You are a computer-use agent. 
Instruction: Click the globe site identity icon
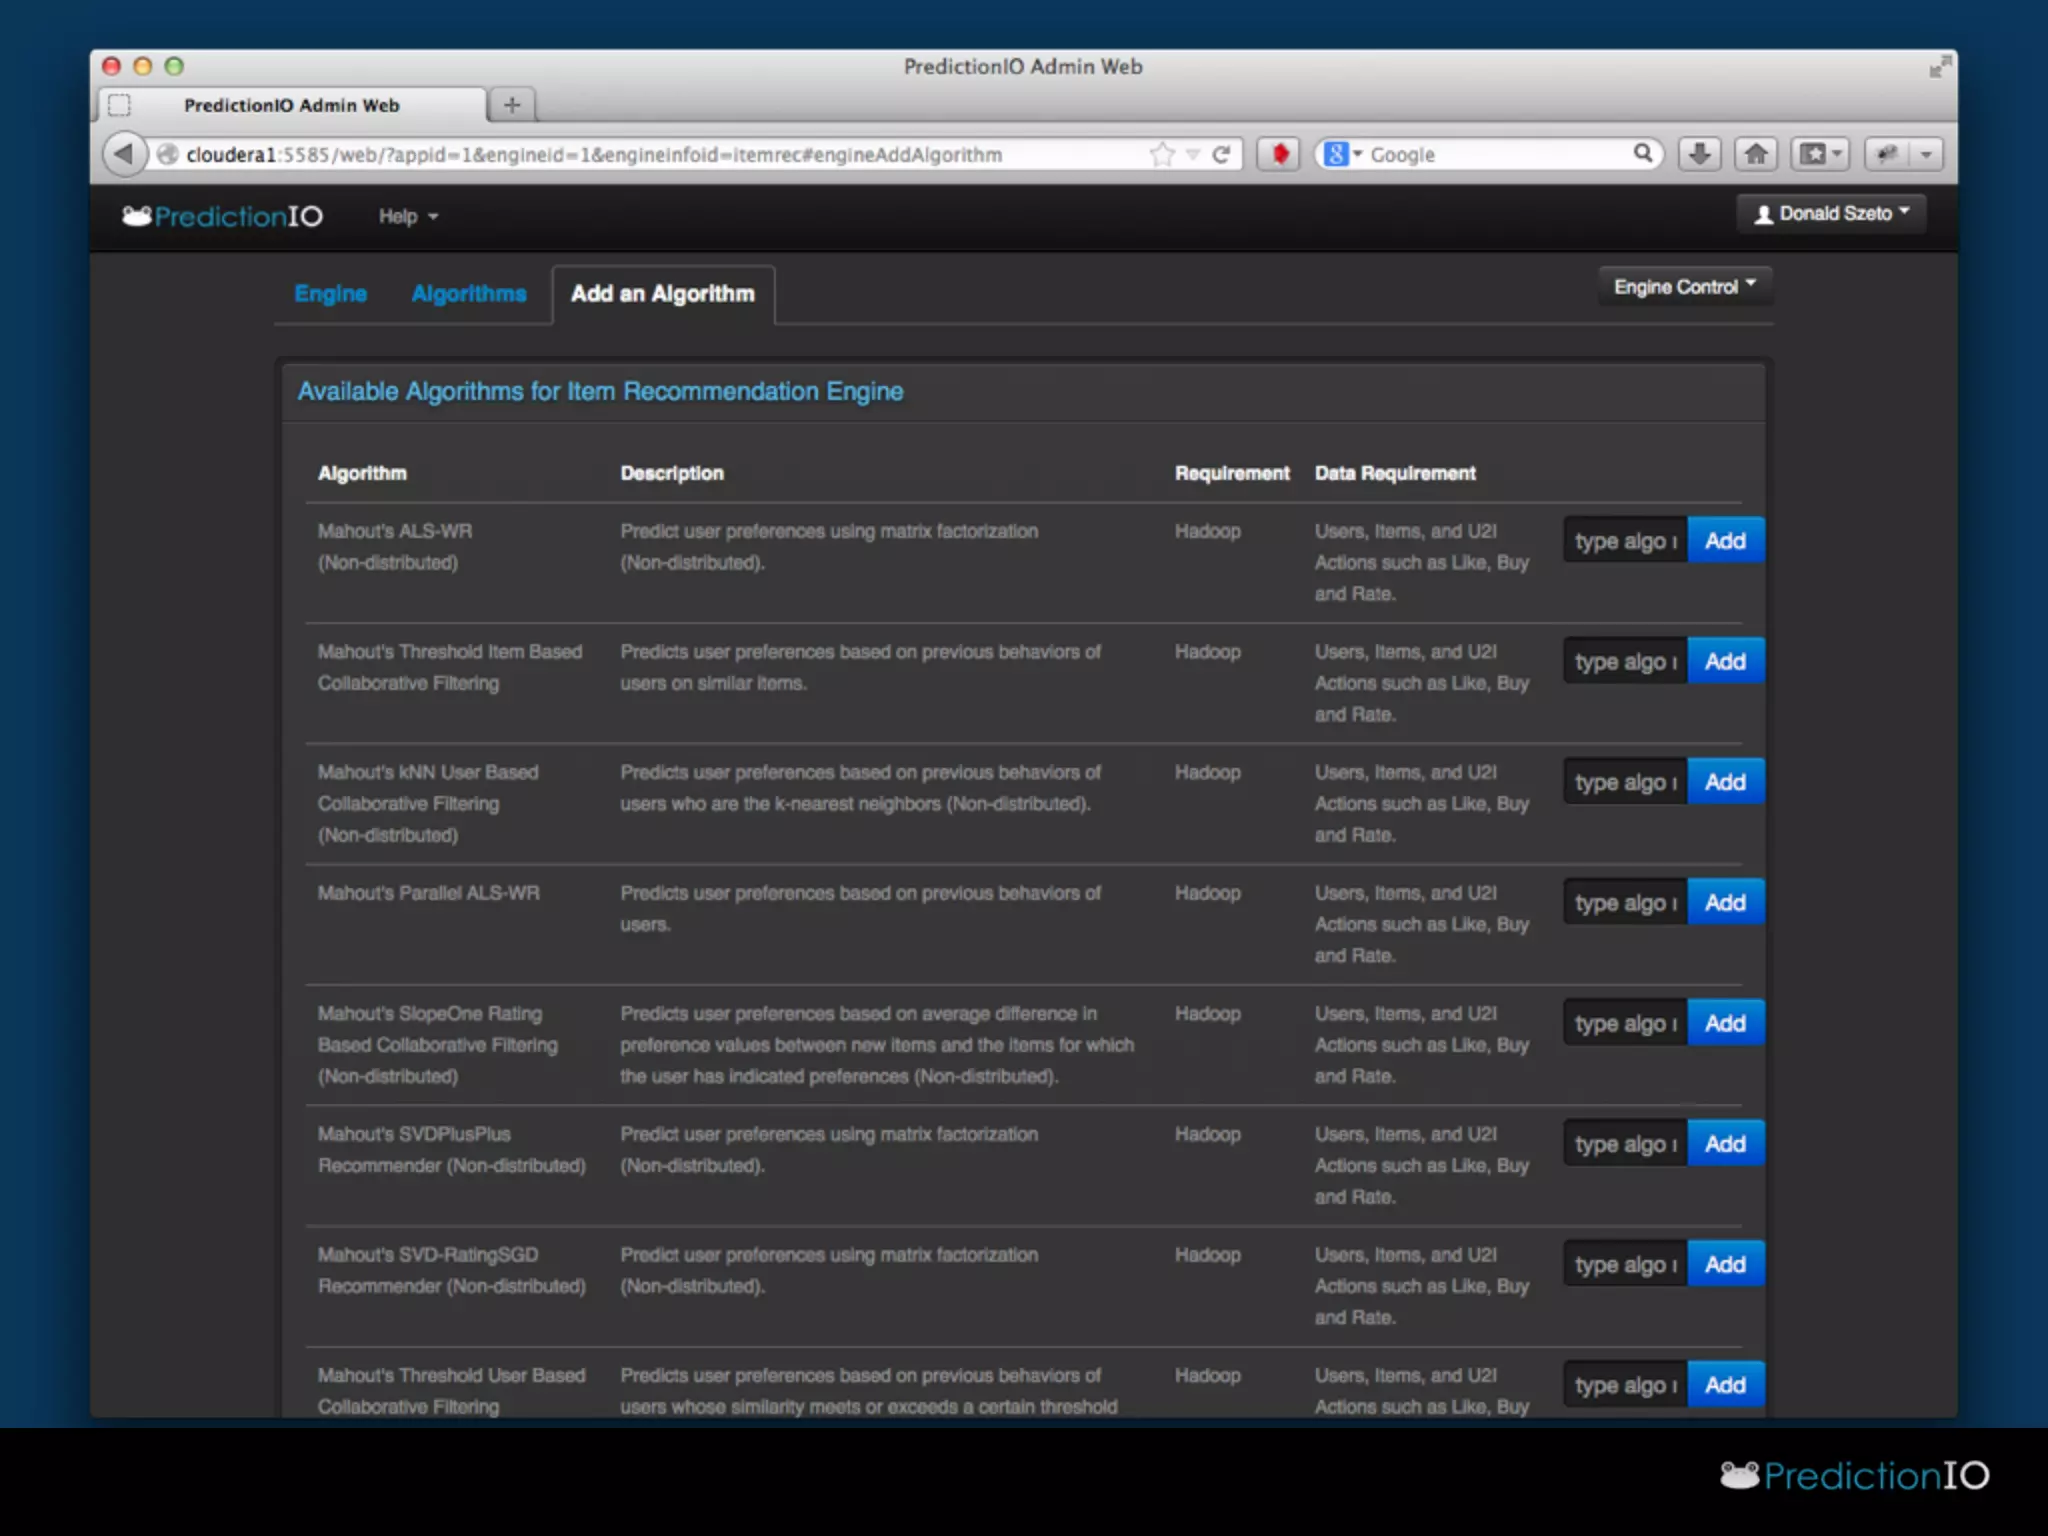(x=168, y=154)
